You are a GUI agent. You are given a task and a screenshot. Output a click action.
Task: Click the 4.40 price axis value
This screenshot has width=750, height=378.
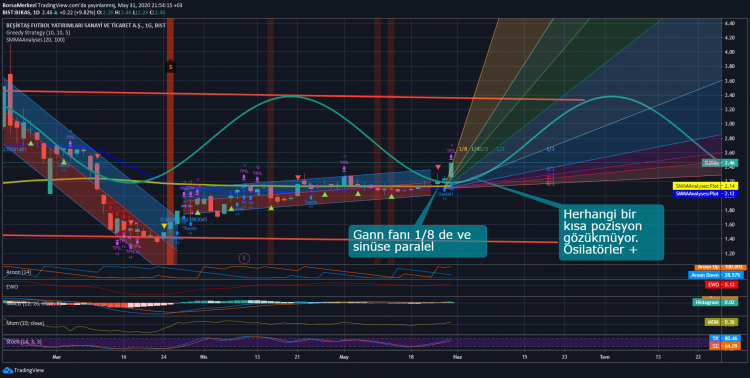[729, 23]
